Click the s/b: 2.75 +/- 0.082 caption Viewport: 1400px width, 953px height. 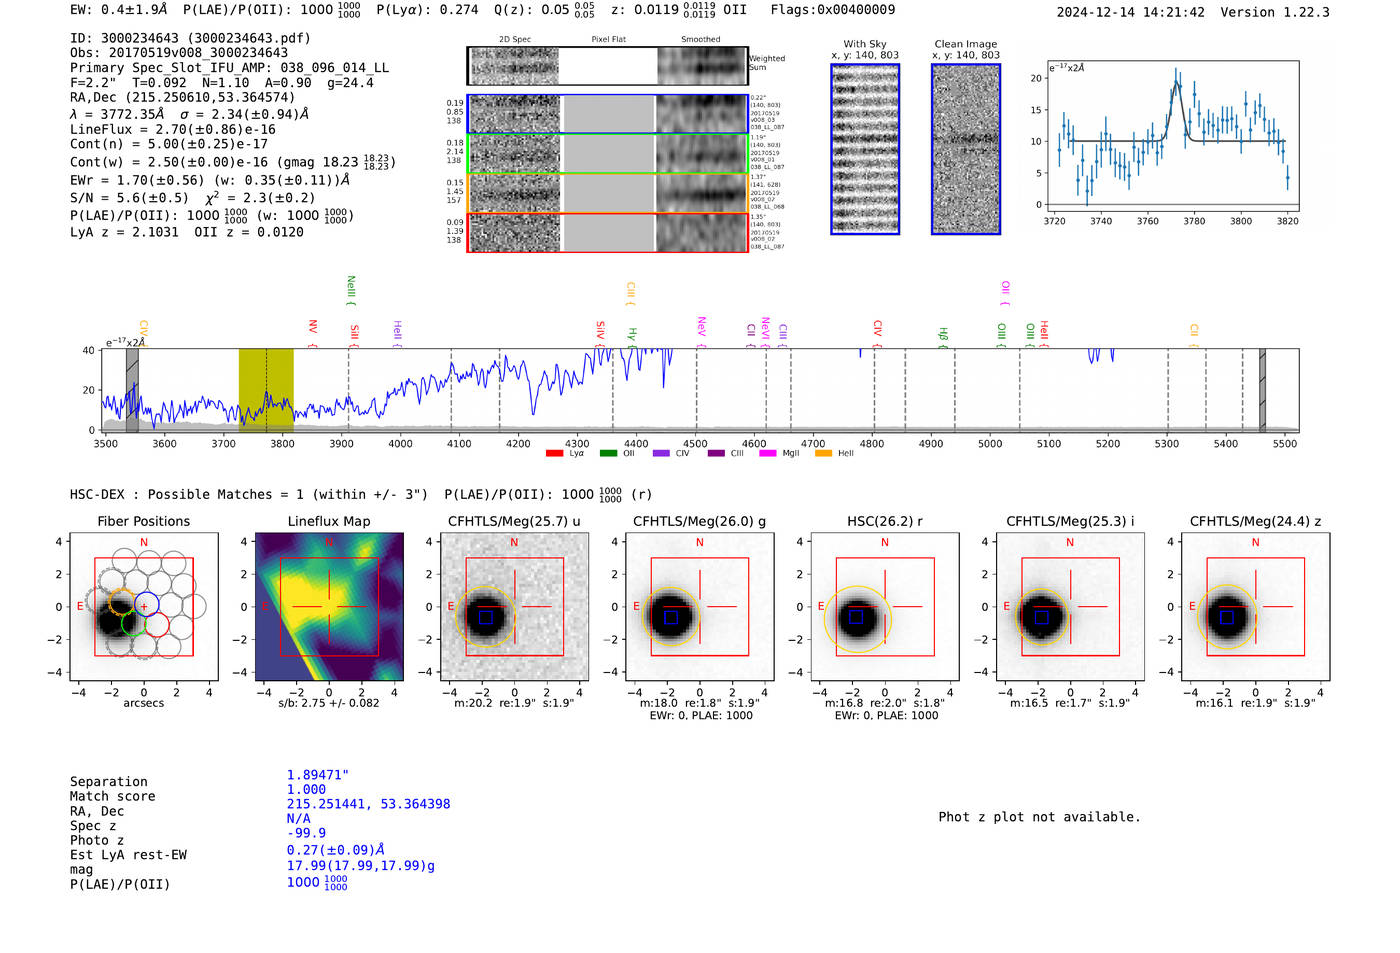329,703
